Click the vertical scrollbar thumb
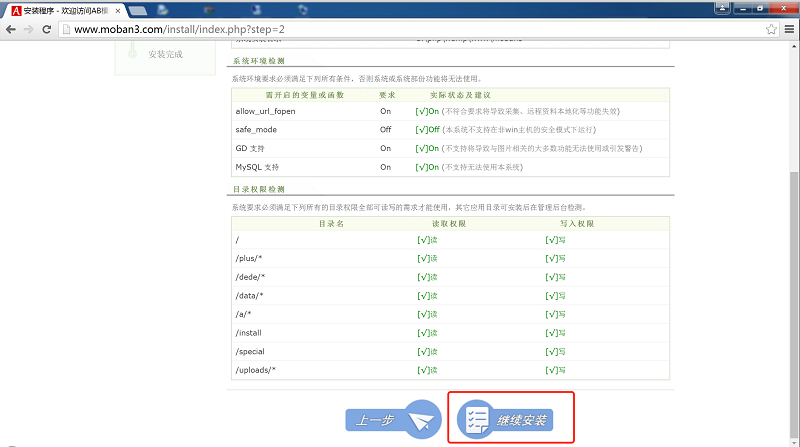 pos(793,300)
